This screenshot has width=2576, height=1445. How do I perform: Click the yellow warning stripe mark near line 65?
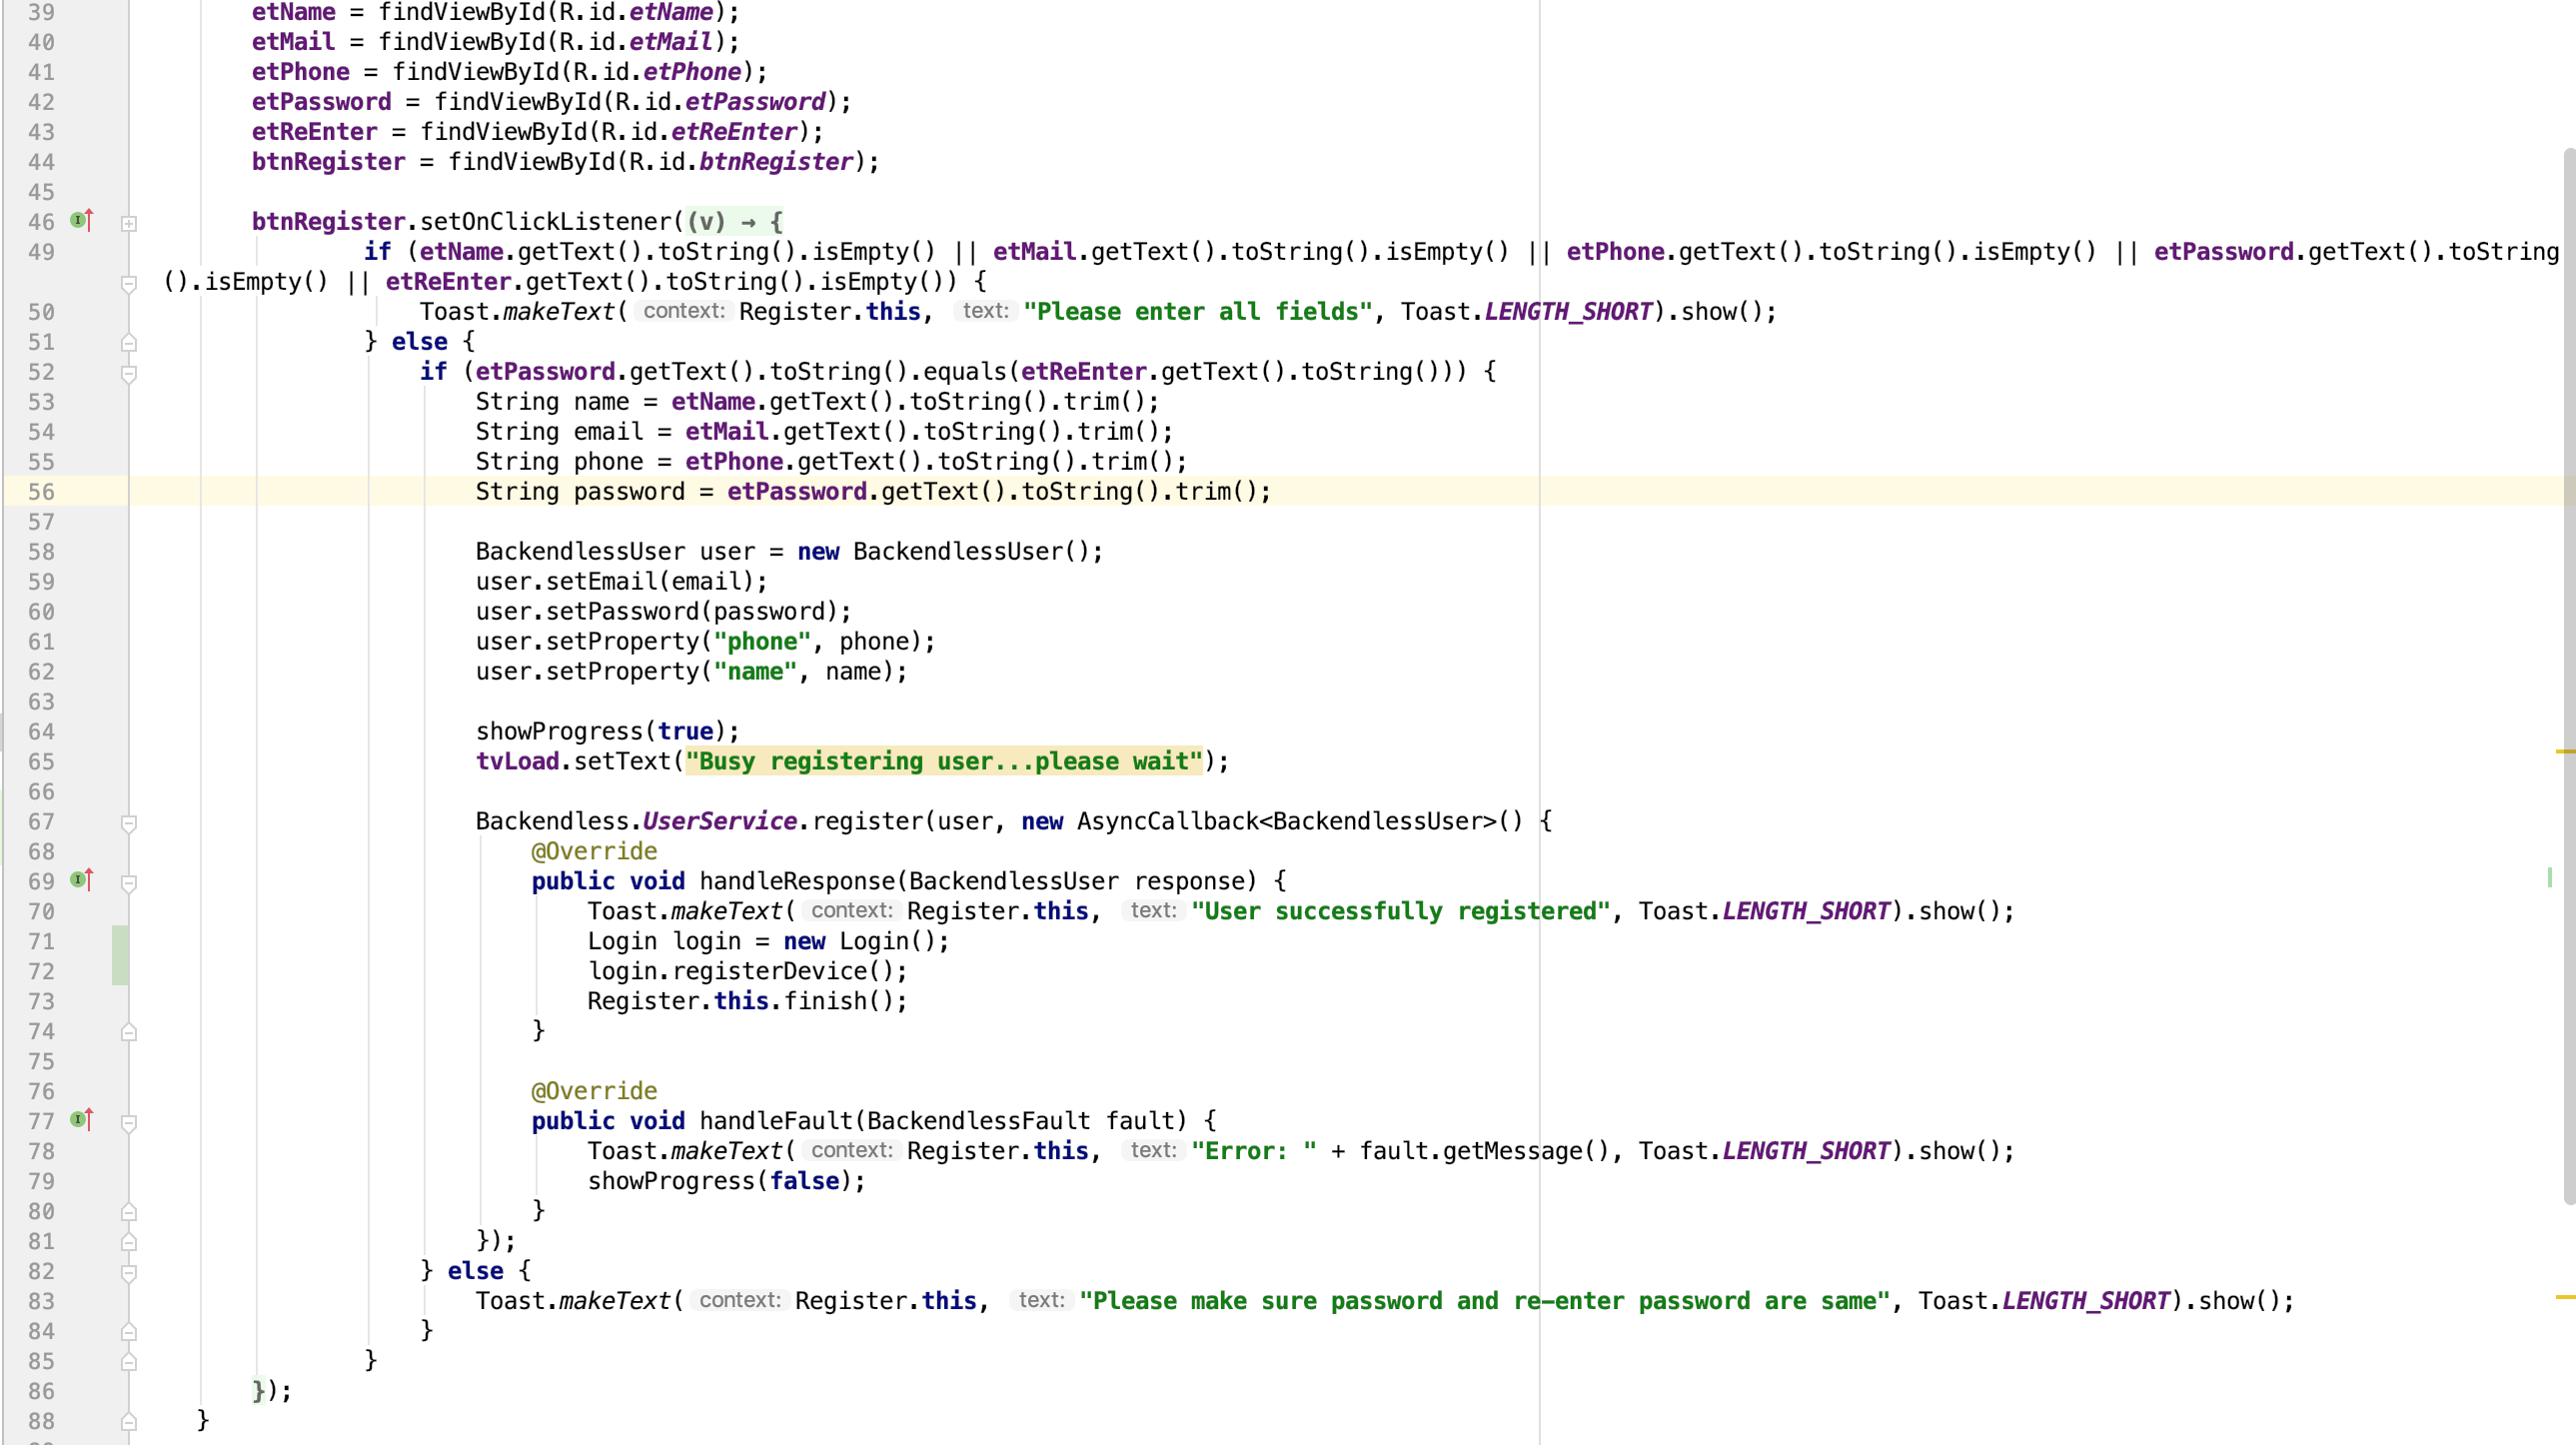click(2564, 751)
